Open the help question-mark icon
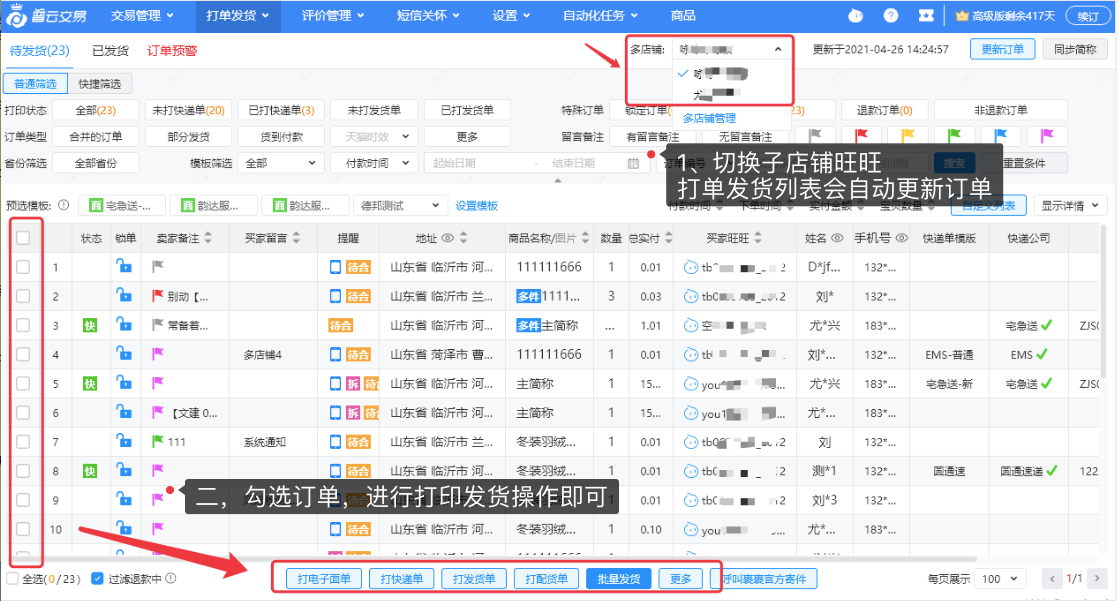This screenshot has height=601, width=1119. coord(891,16)
